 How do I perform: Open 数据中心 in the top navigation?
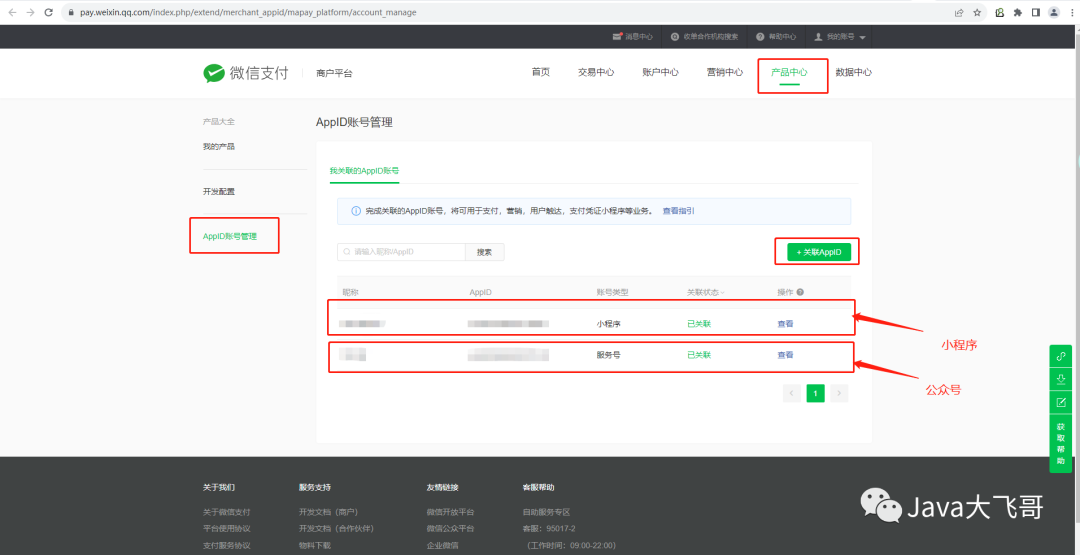(853, 72)
